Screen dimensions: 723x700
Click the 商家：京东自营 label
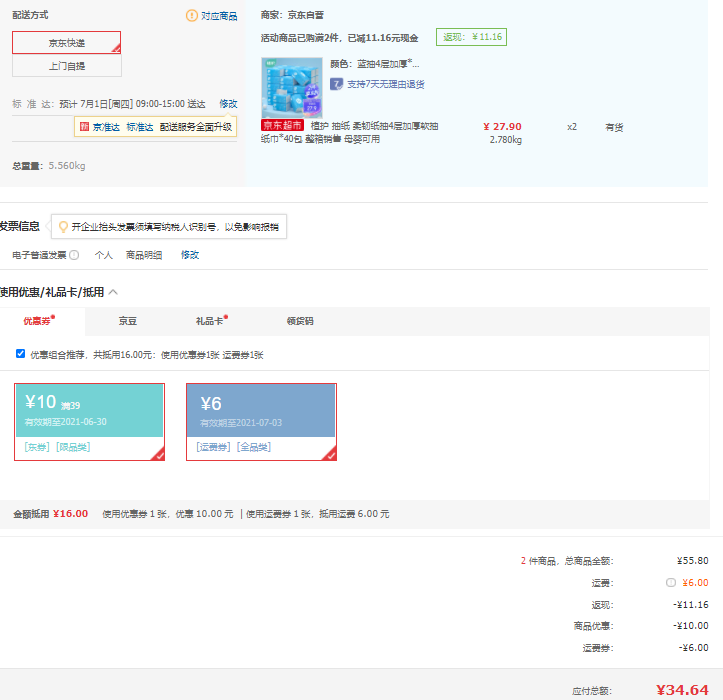(292, 15)
